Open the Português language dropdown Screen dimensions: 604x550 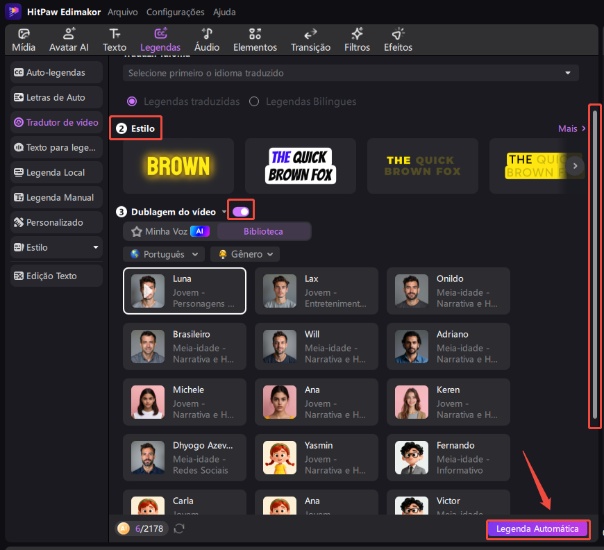tap(161, 254)
